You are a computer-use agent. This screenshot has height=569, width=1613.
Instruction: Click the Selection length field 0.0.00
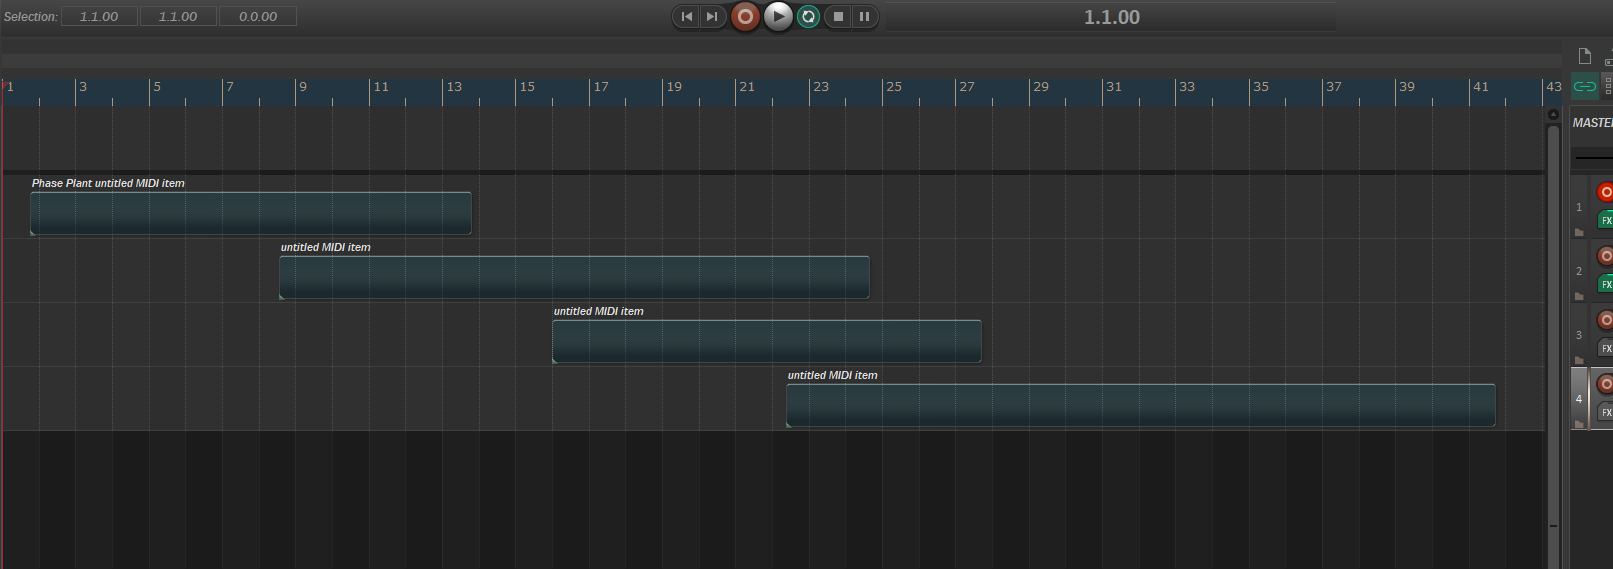coord(258,16)
